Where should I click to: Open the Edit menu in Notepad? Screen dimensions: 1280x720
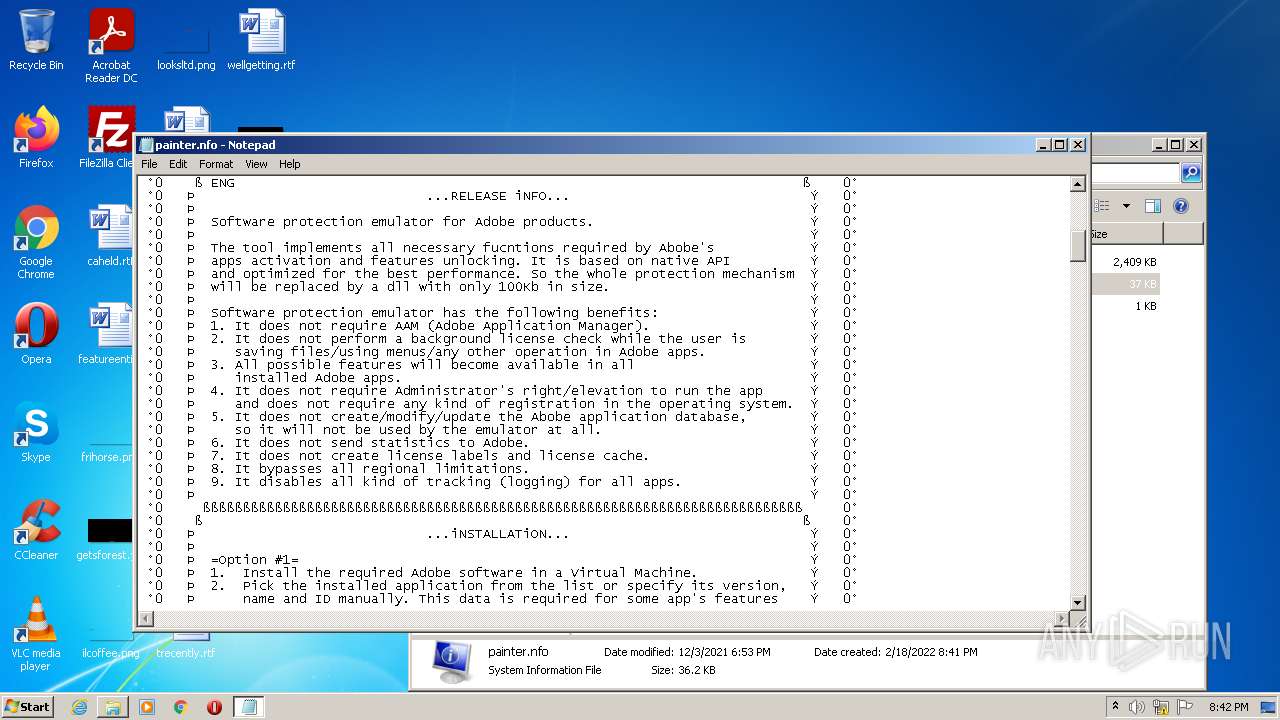point(178,164)
